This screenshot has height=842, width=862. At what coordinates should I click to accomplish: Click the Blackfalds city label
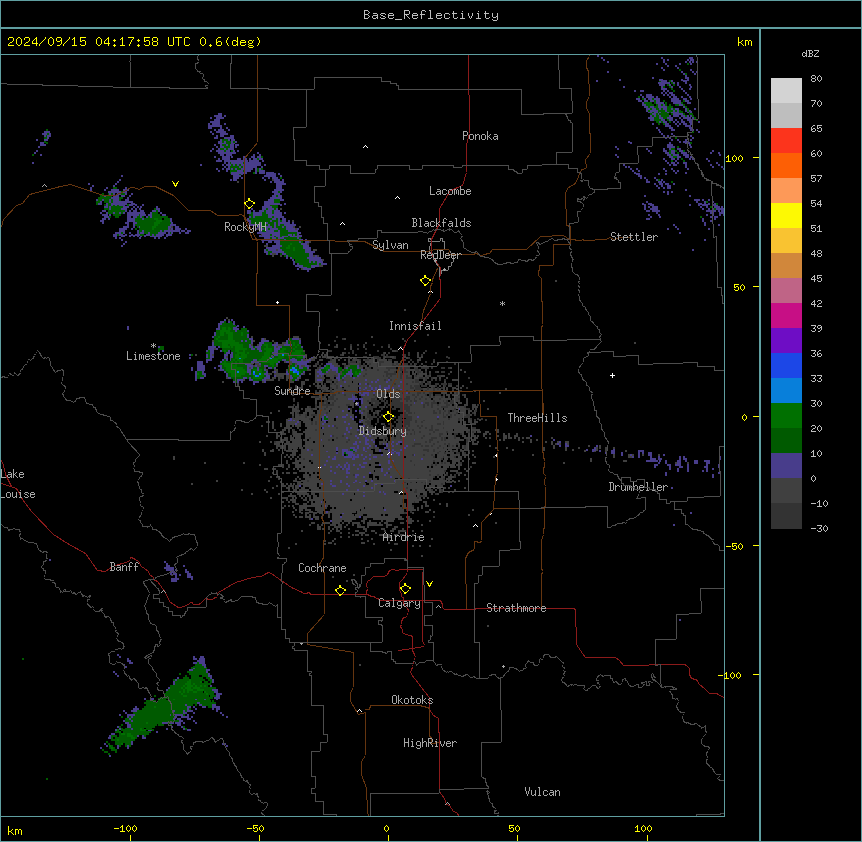(x=441, y=223)
